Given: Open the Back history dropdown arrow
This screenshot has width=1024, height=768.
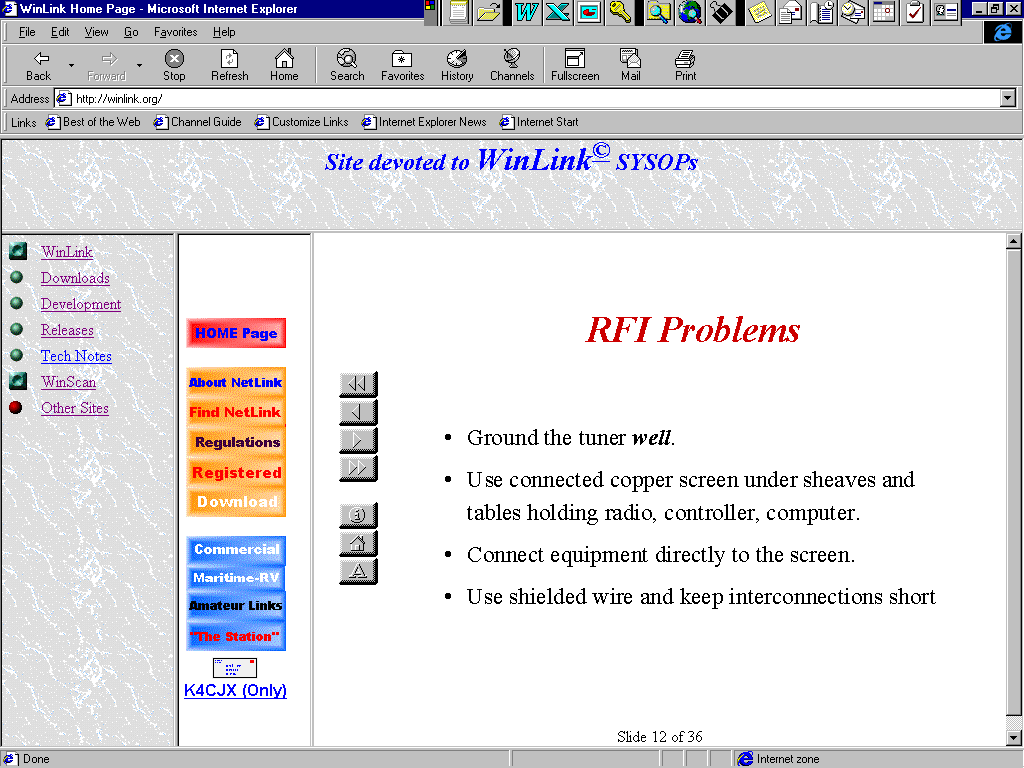Looking at the screenshot, I should tap(71, 65).
